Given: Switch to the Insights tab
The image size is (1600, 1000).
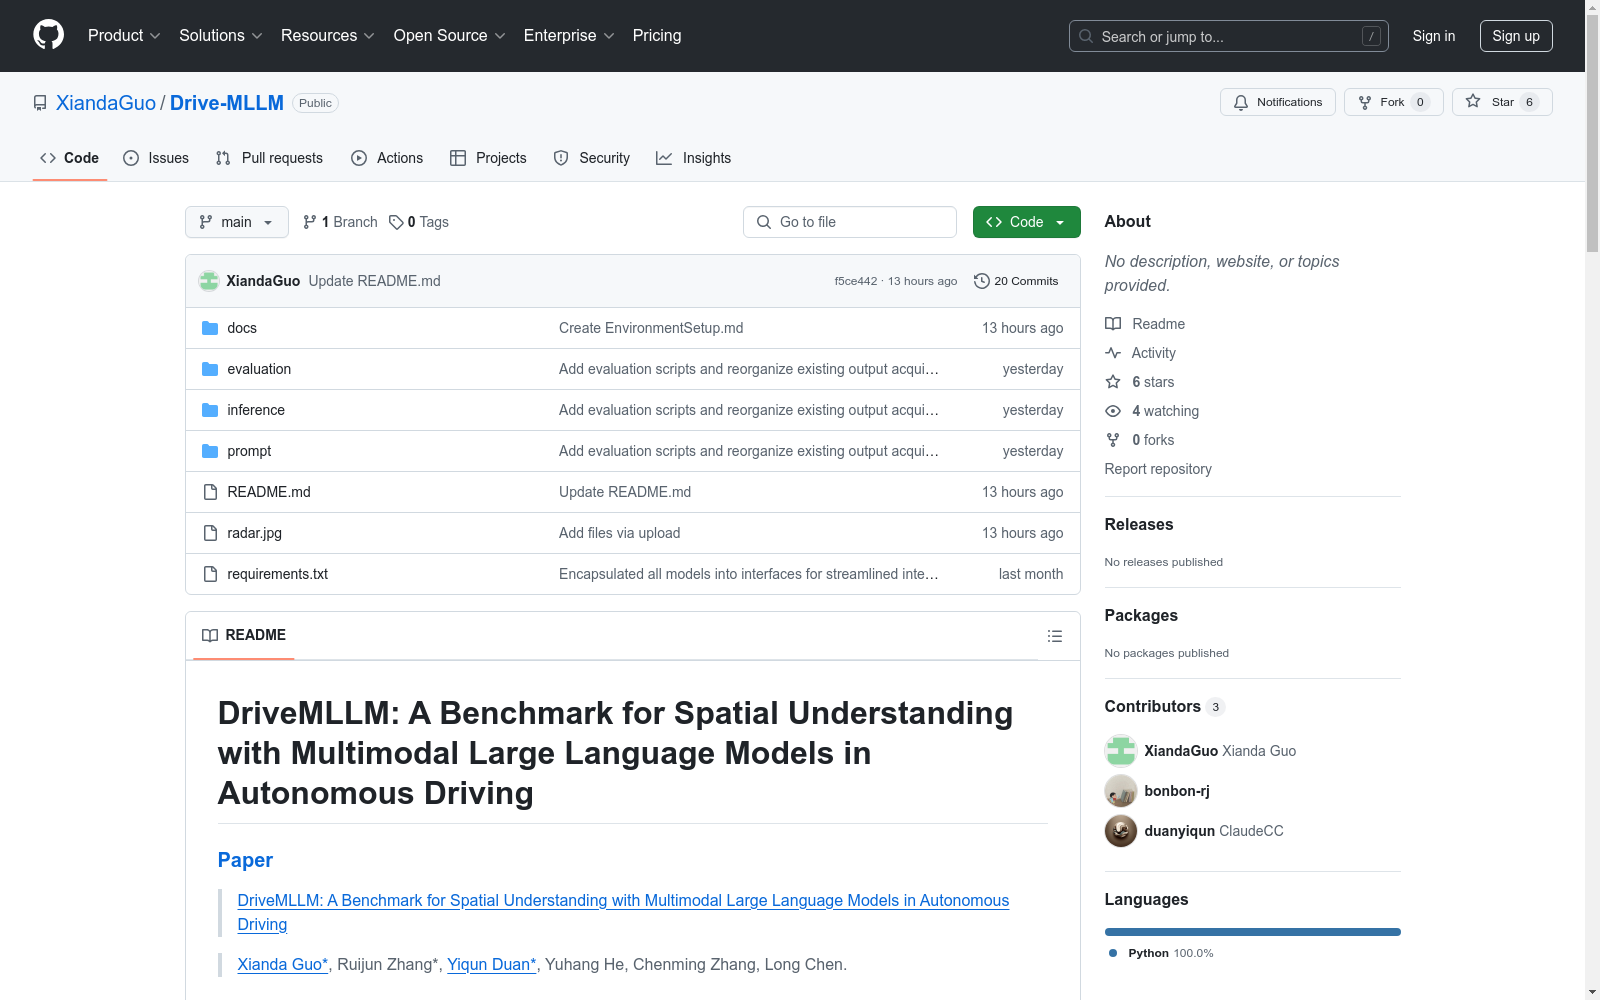Looking at the screenshot, I should [694, 158].
